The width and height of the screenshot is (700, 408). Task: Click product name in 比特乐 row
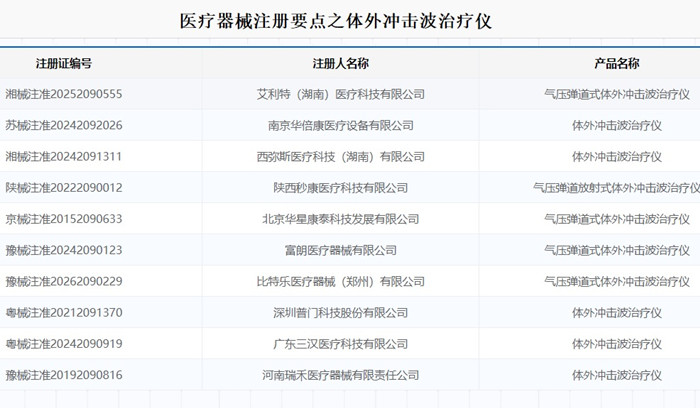[x=617, y=282]
